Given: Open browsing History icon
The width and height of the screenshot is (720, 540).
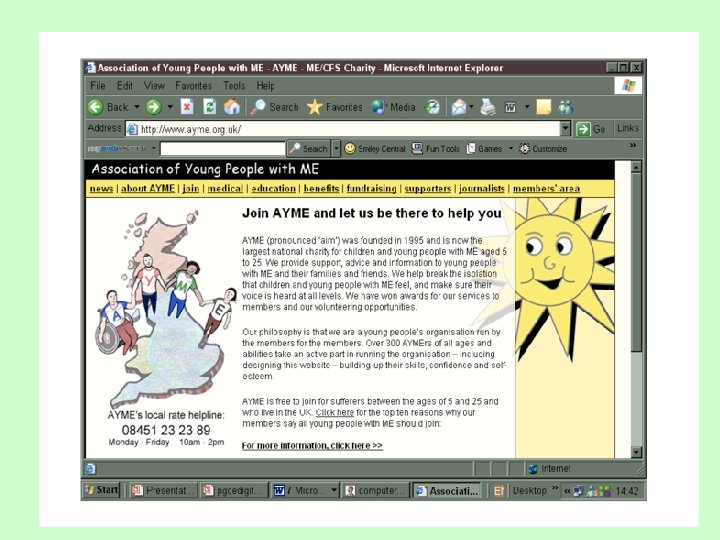Looking at the screenshot, I should point(432,107).
